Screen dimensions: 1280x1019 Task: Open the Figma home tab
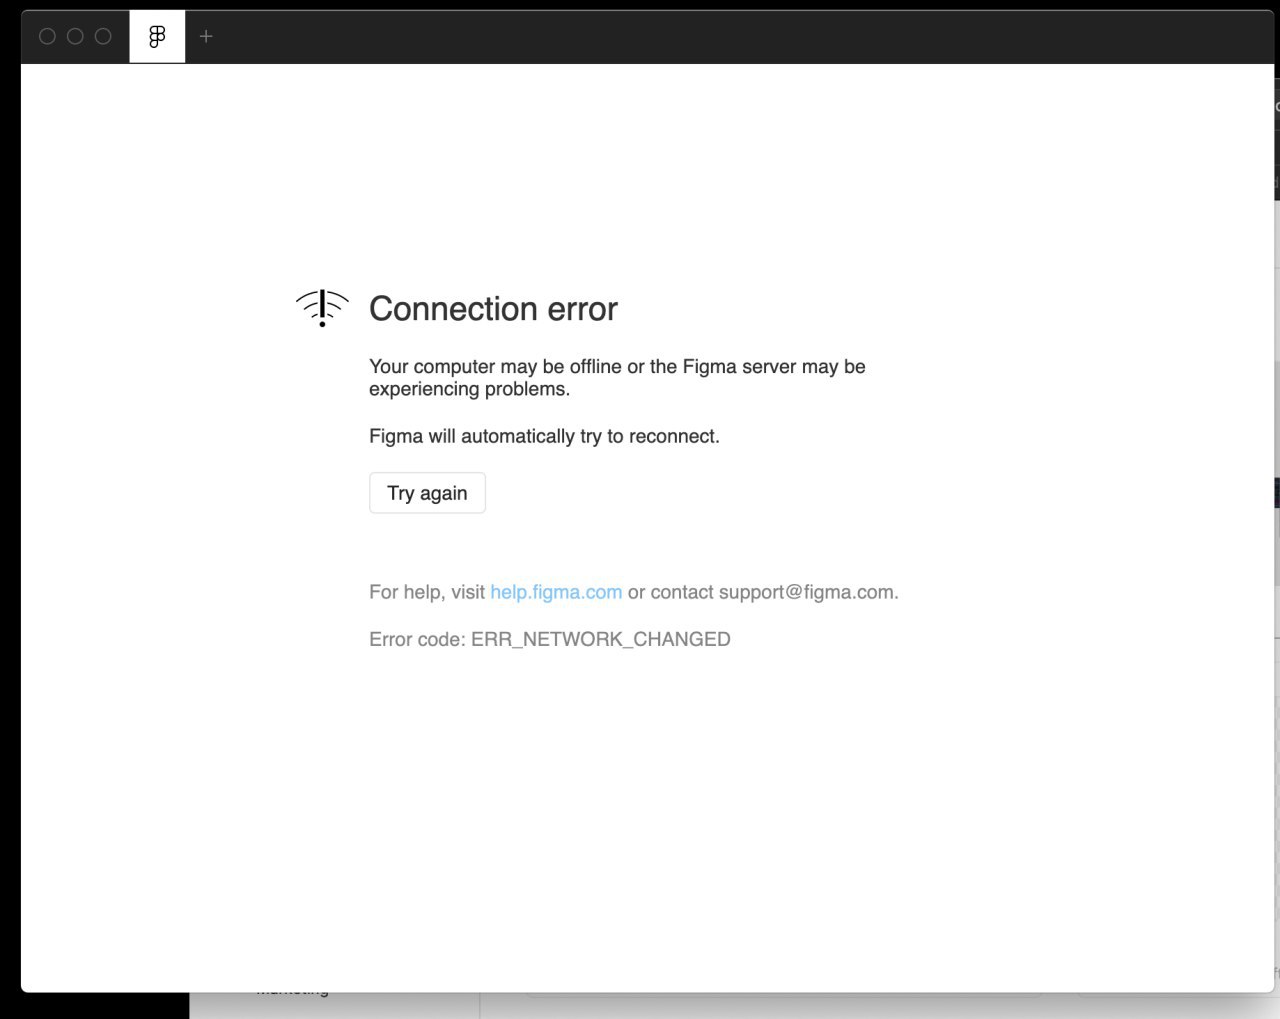157,37
